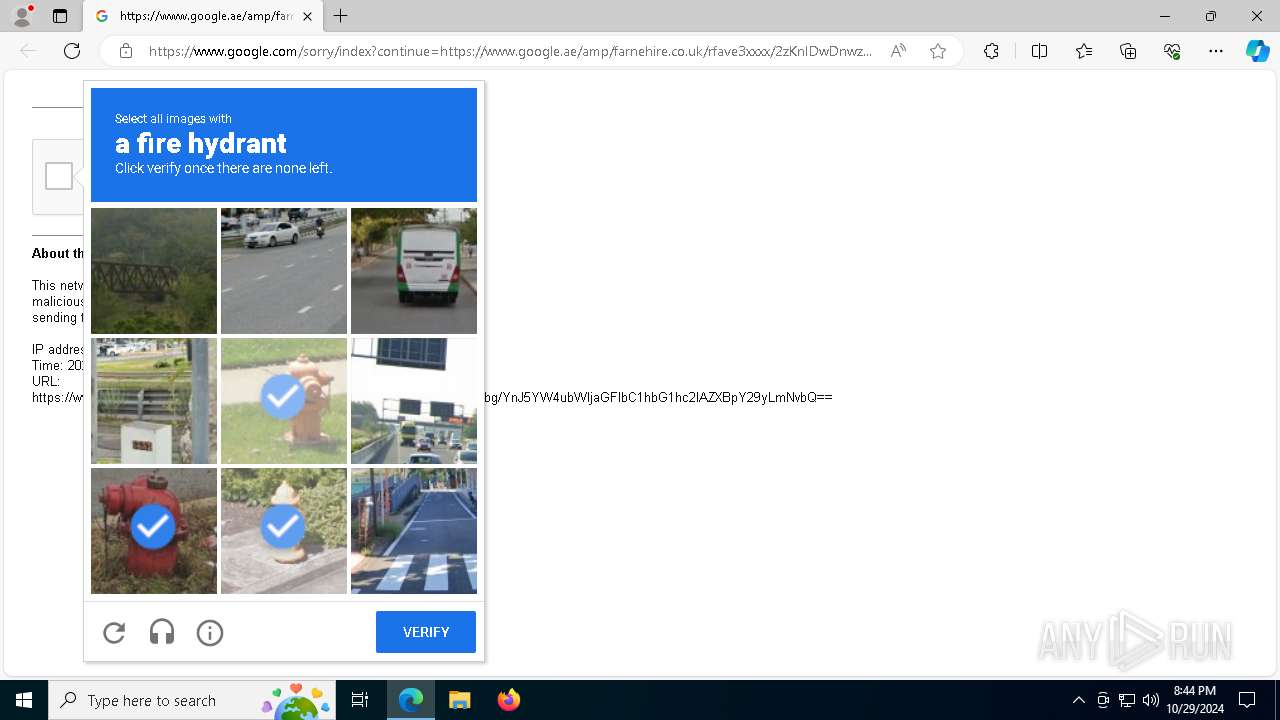Show hidden system tray icons
The height and width of the screenshot is (720, 1280).
pyautogui.click(x=1078, y=700)
